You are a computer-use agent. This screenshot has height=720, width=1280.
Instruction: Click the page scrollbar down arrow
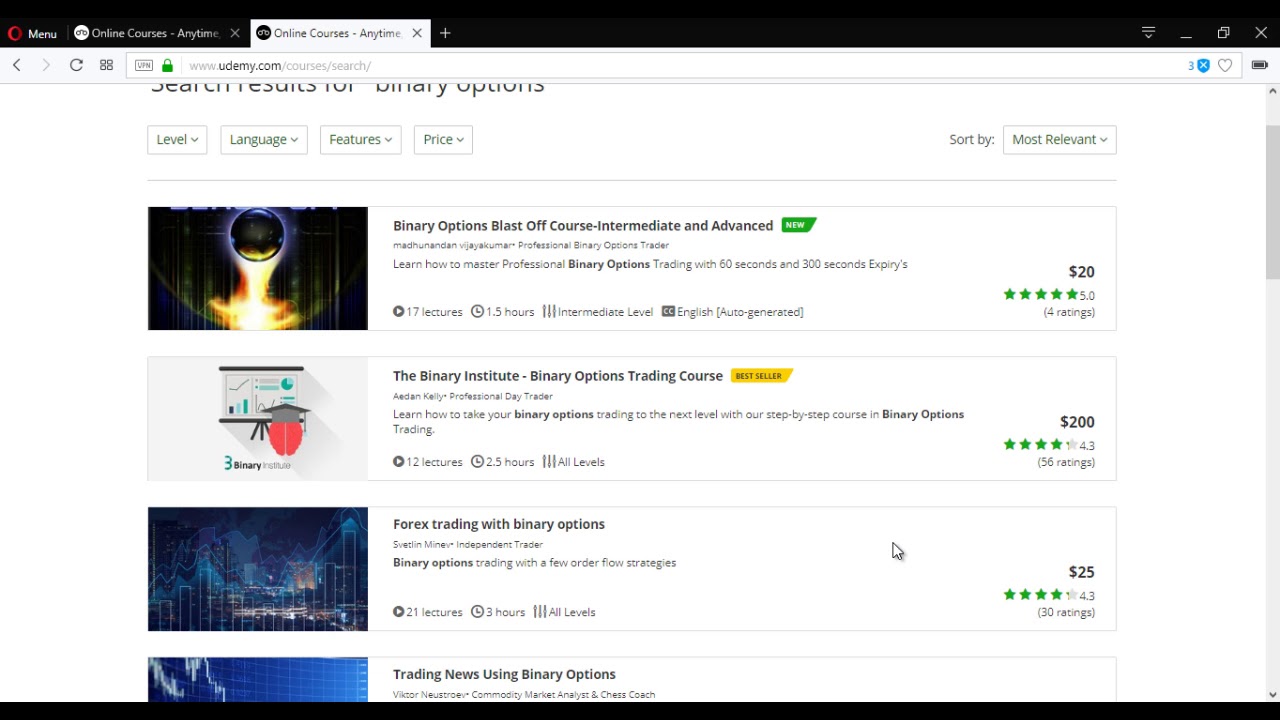point(1272,695)
